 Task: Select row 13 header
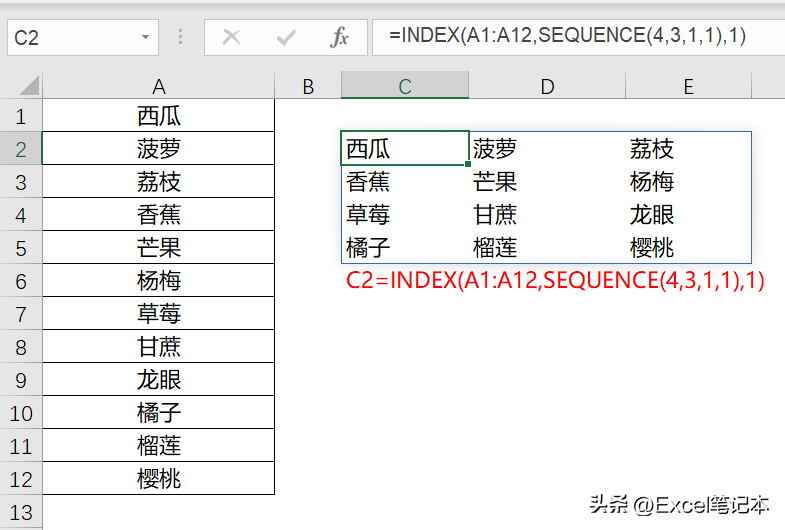21,512
